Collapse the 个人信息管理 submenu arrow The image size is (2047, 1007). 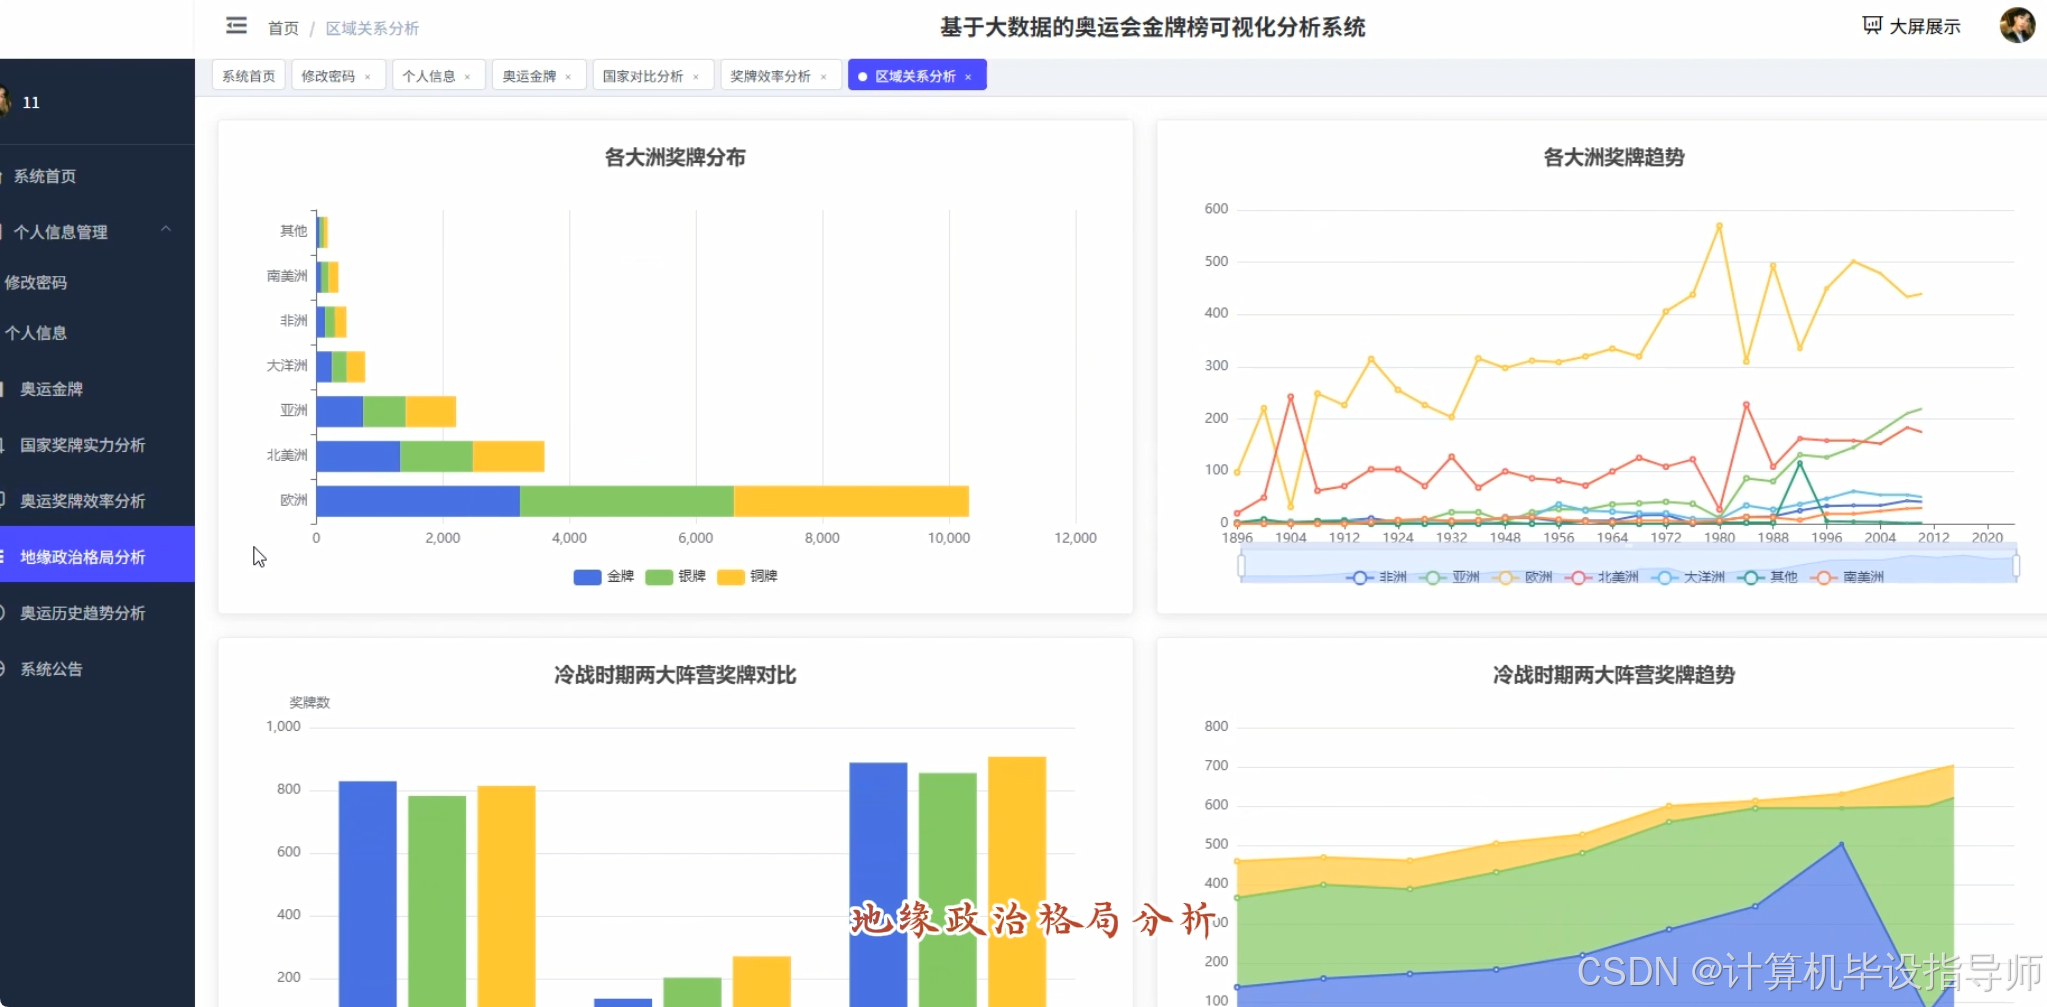coord(166,229)
